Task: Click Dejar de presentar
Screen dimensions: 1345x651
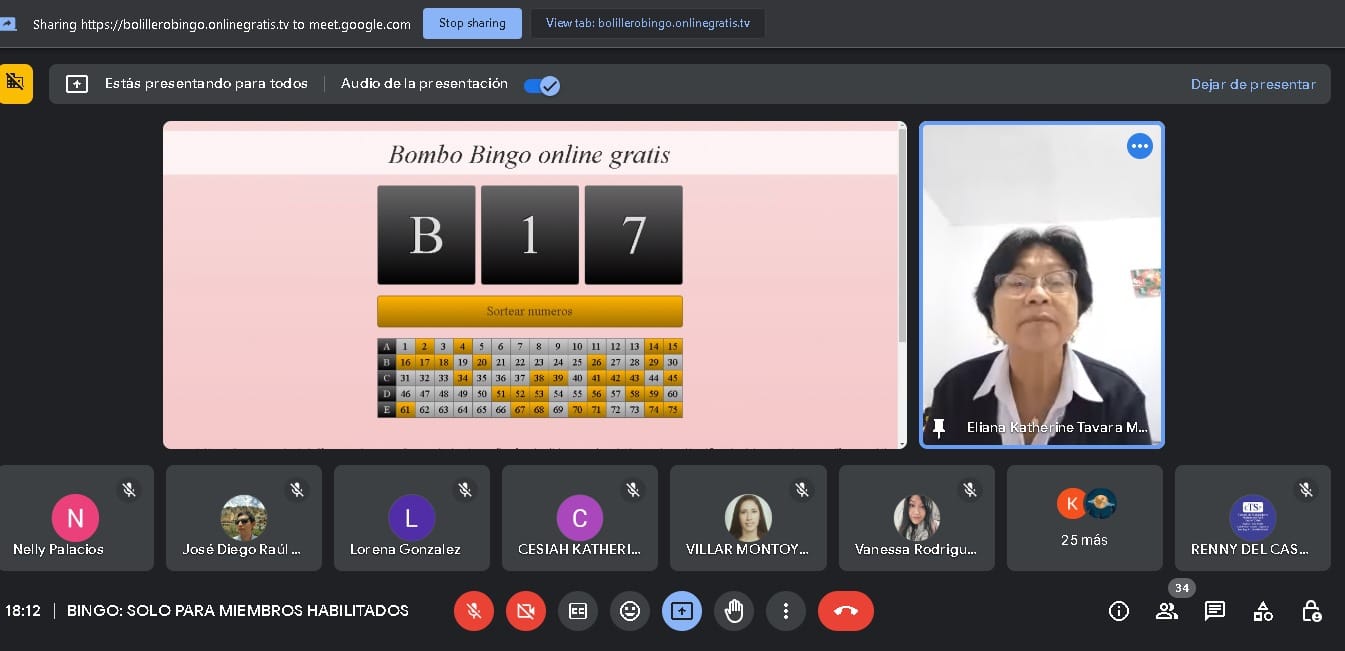Action: [x=1253, y=84]
